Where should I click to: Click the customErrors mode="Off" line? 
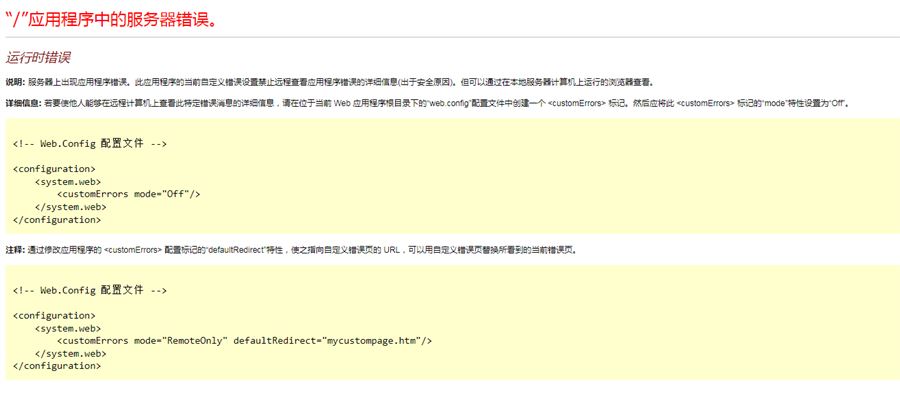pos(128,194)
